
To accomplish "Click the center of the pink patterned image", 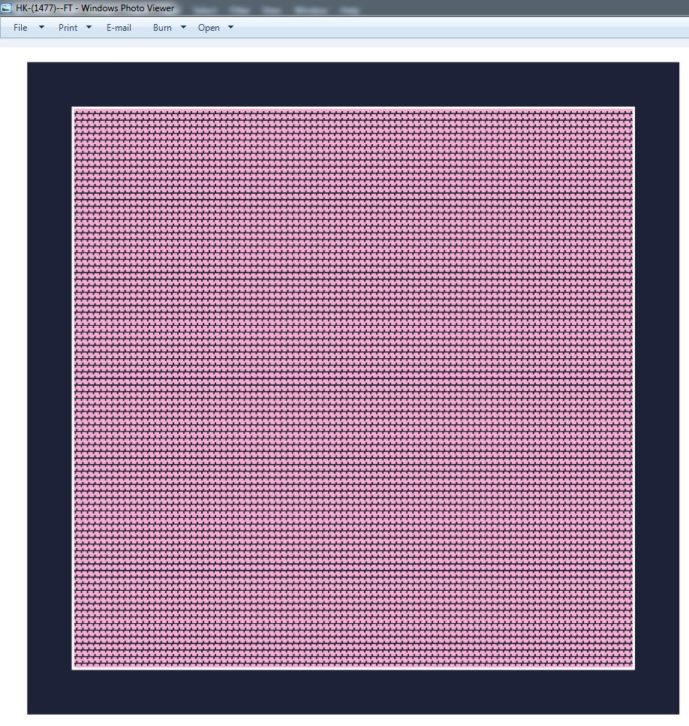I will [353, 388].
